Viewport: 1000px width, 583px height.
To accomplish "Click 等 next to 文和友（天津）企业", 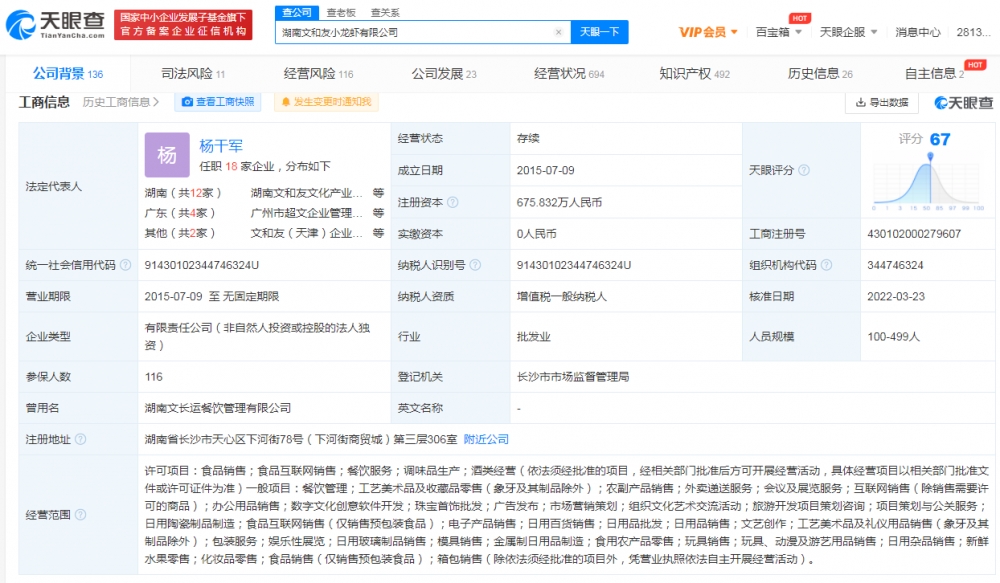I will [378, 233].
